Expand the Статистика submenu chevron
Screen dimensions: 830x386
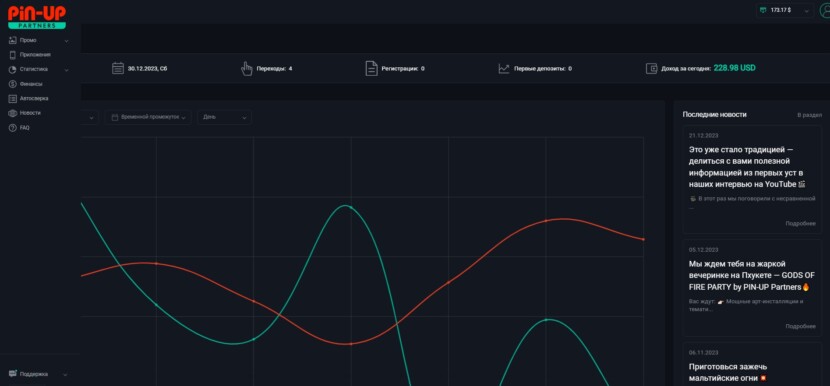[x=66, y=69]
